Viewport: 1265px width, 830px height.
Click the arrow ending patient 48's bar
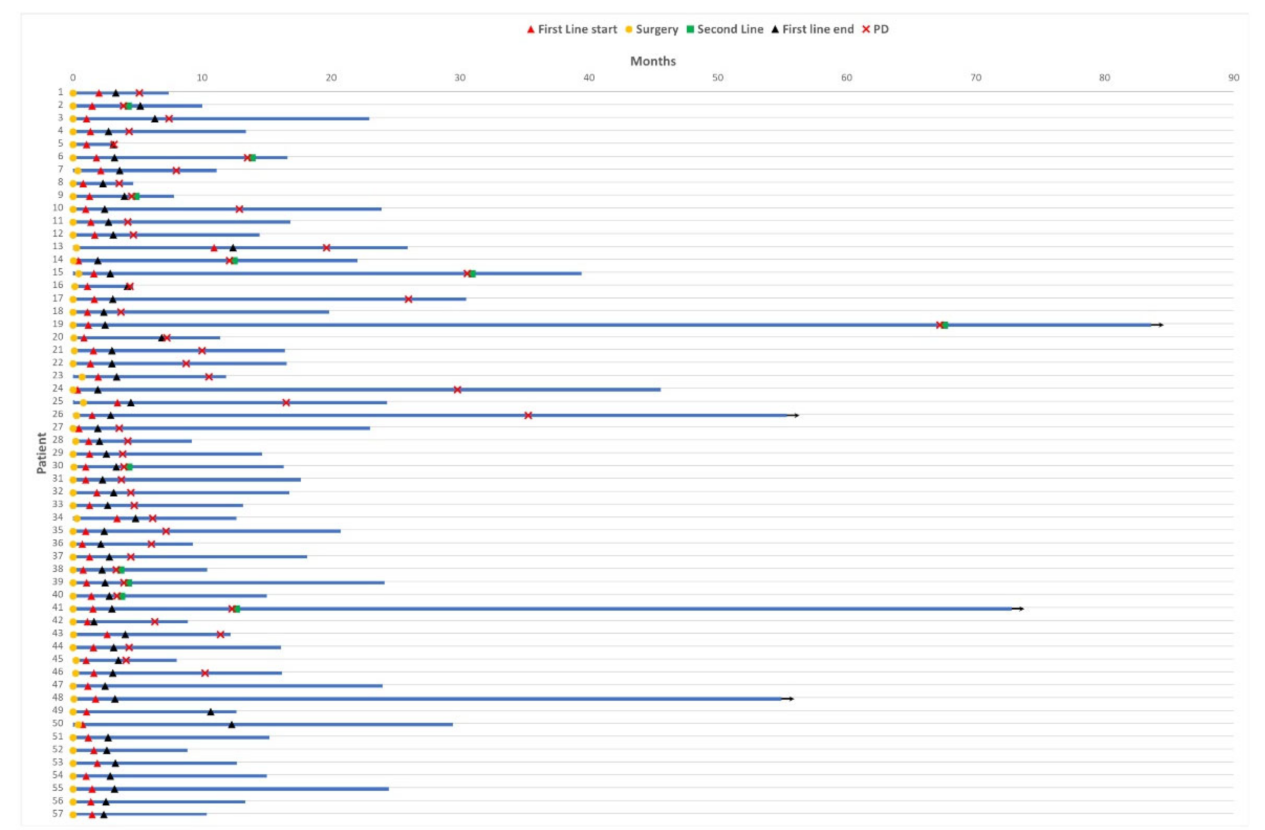(789, 699)
